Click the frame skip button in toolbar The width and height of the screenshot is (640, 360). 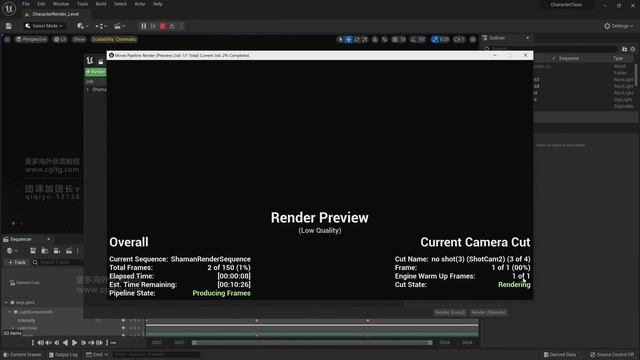pyautogui.click(x=153, y=26)
